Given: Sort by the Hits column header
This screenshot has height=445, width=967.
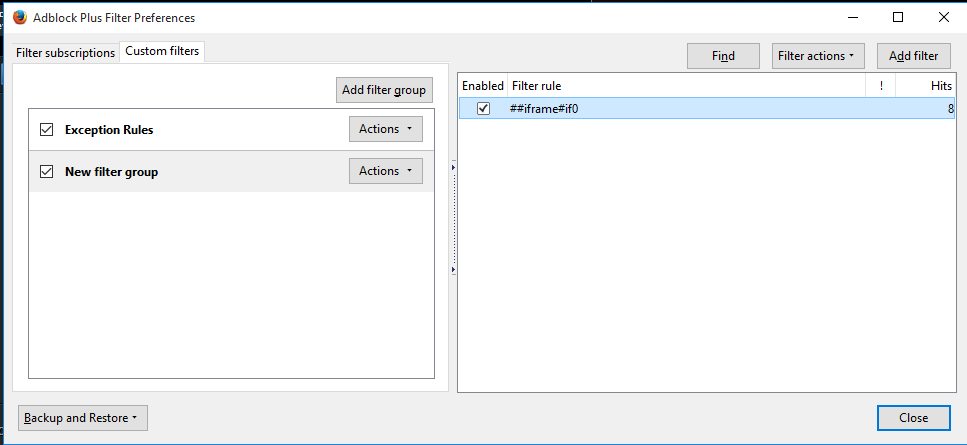Looking at the screenshot, I should click(x=926, y=86).
